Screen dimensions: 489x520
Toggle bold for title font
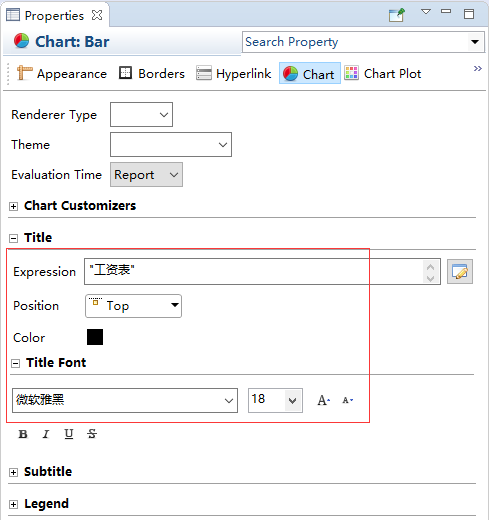[23, 434]
